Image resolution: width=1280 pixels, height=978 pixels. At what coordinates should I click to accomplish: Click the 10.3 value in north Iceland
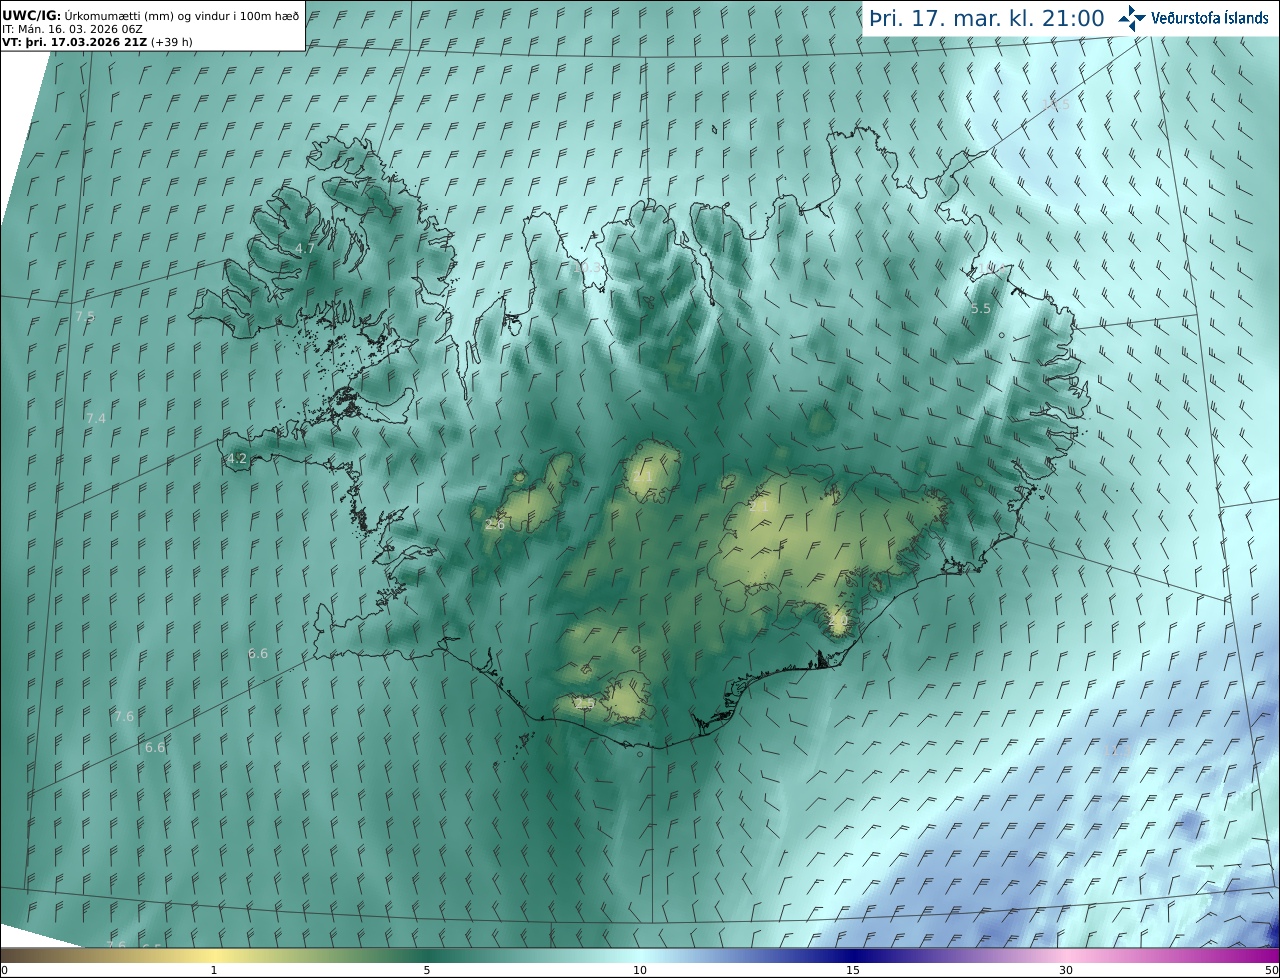(x=587, y=267)
